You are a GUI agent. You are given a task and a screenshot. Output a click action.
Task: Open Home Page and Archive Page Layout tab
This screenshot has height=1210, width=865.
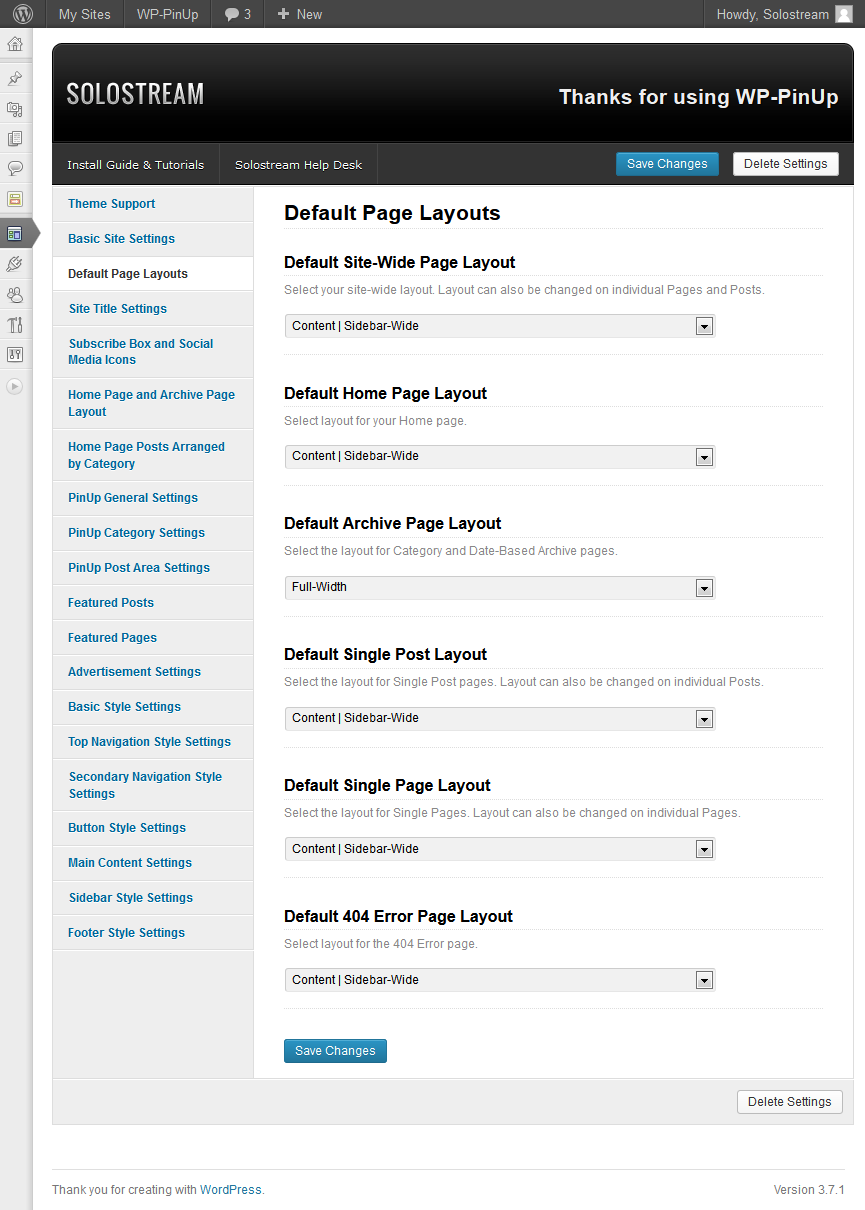[153, 403]
